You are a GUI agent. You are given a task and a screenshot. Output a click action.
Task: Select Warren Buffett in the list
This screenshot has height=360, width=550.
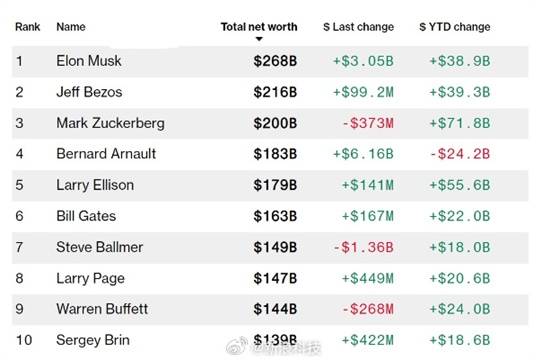pyautogui.click(x=102, y=309)
